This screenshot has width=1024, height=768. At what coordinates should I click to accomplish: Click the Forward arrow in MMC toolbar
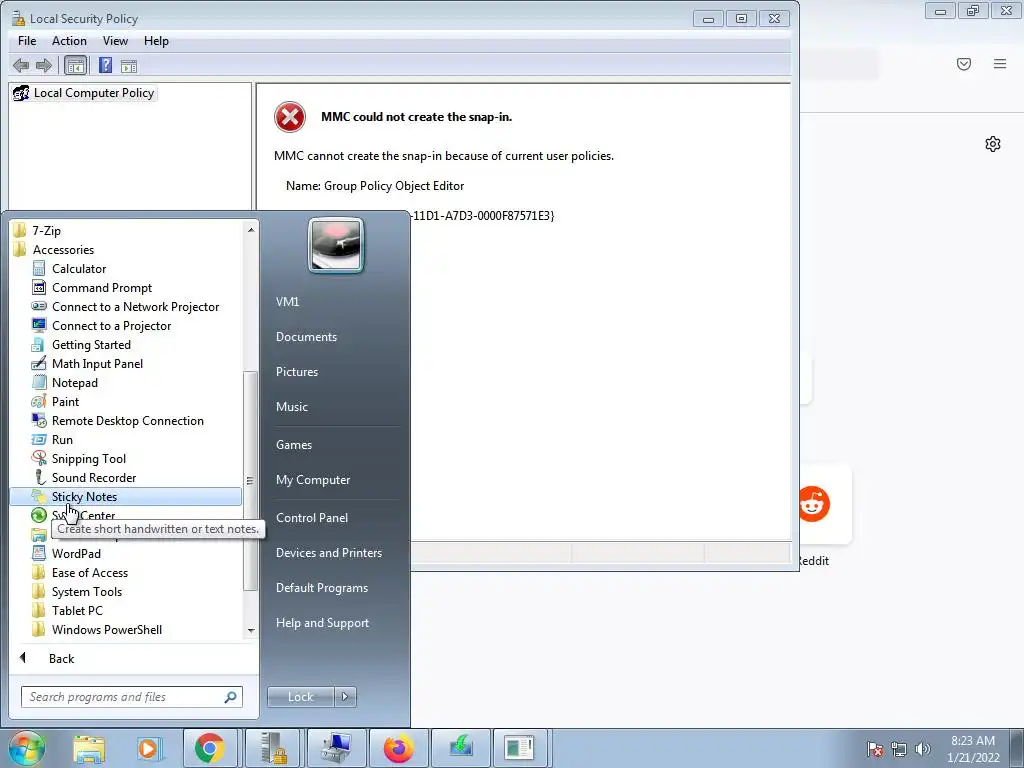44,65
